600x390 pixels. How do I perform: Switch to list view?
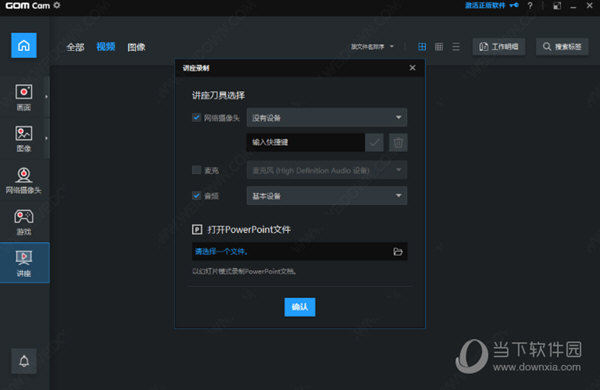pyautogui.click(x=456, y=47)
